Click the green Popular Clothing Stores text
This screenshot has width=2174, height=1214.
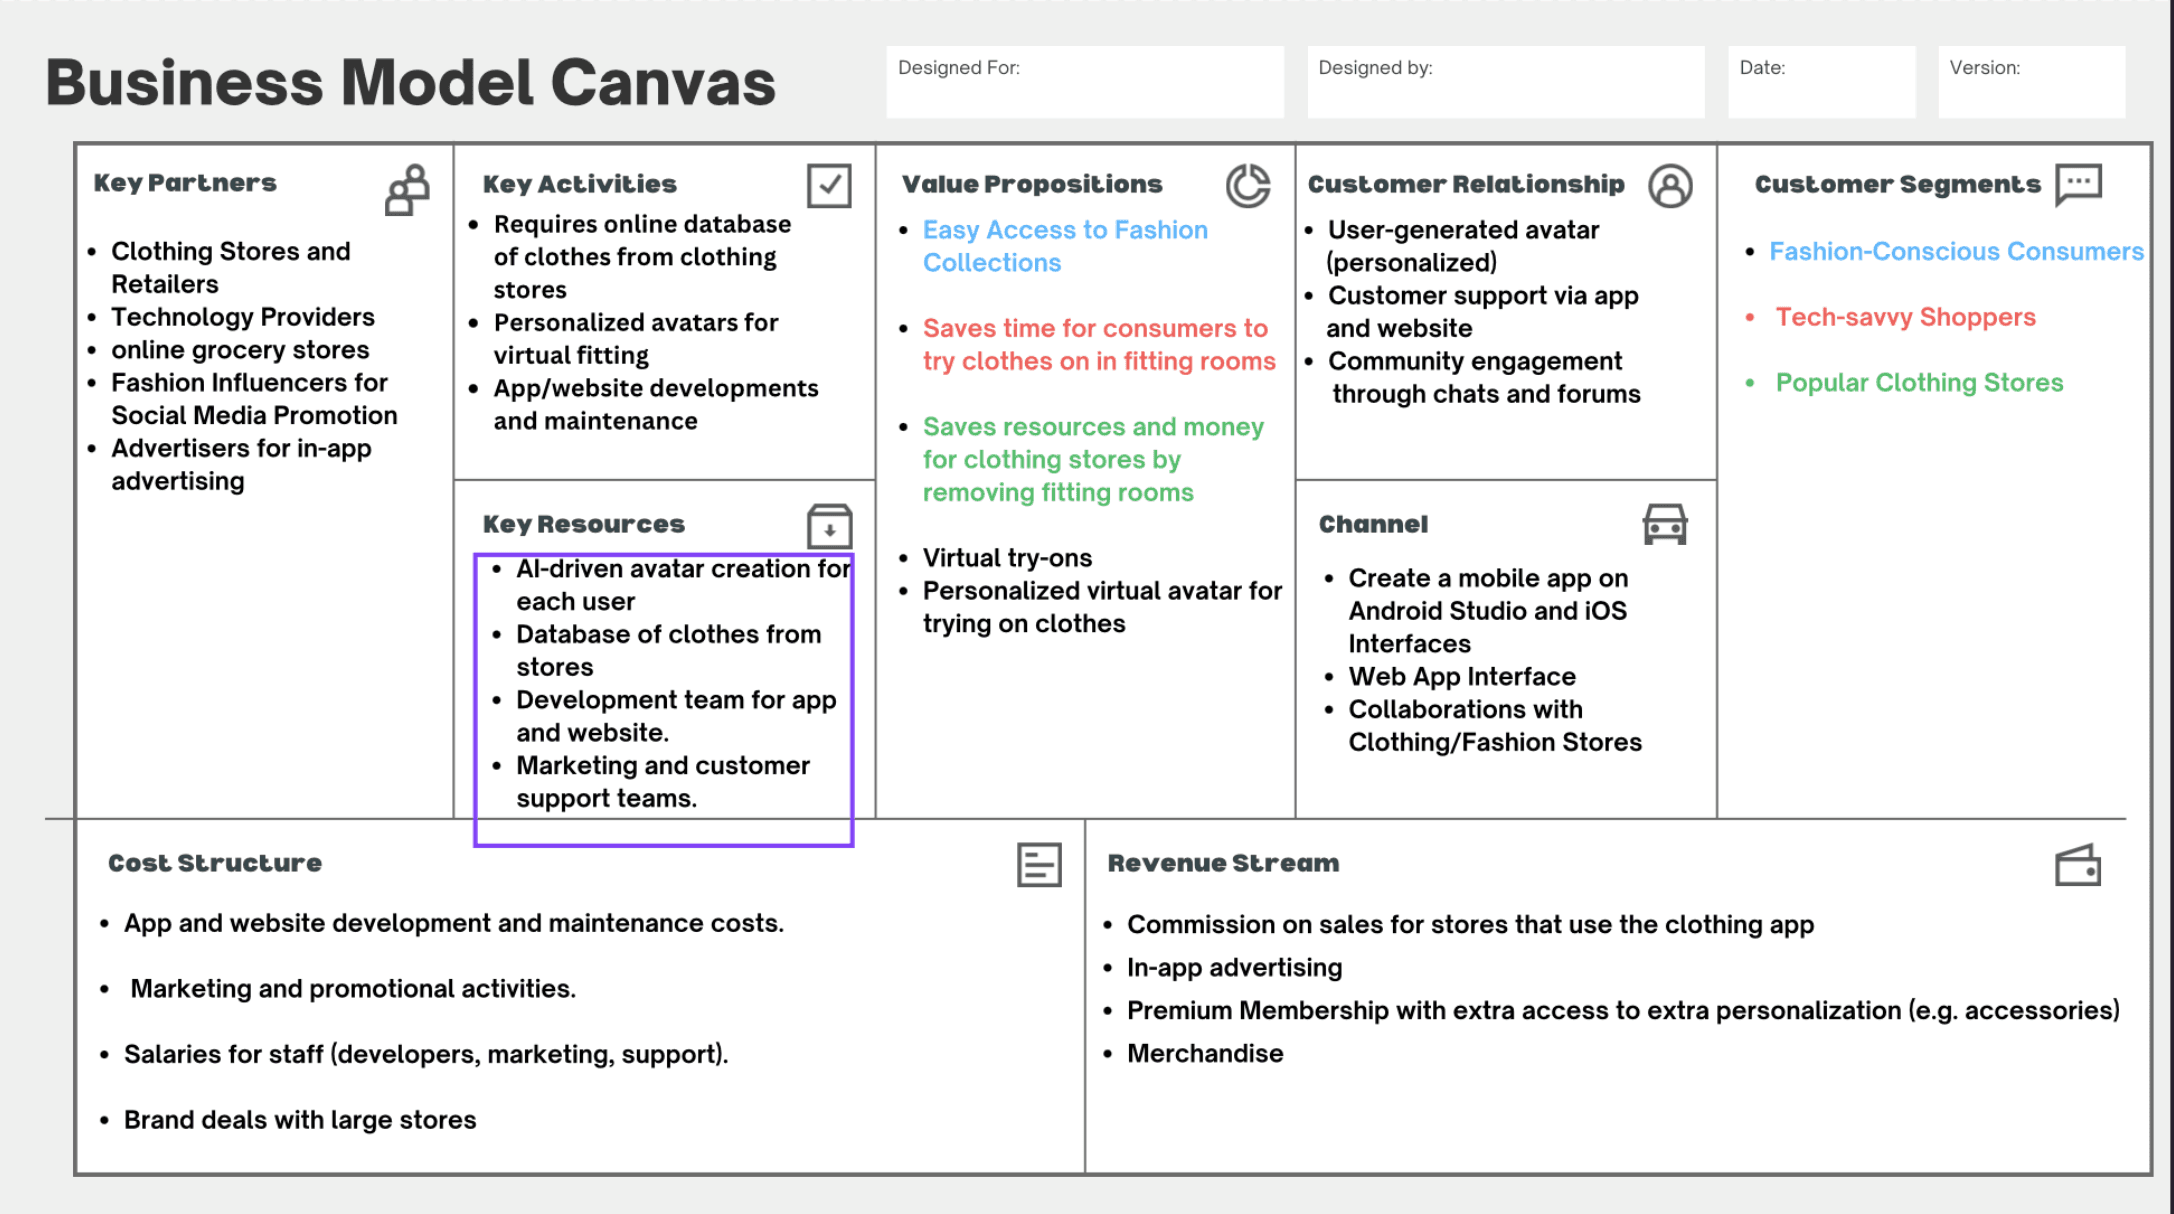coord(1919,383)
